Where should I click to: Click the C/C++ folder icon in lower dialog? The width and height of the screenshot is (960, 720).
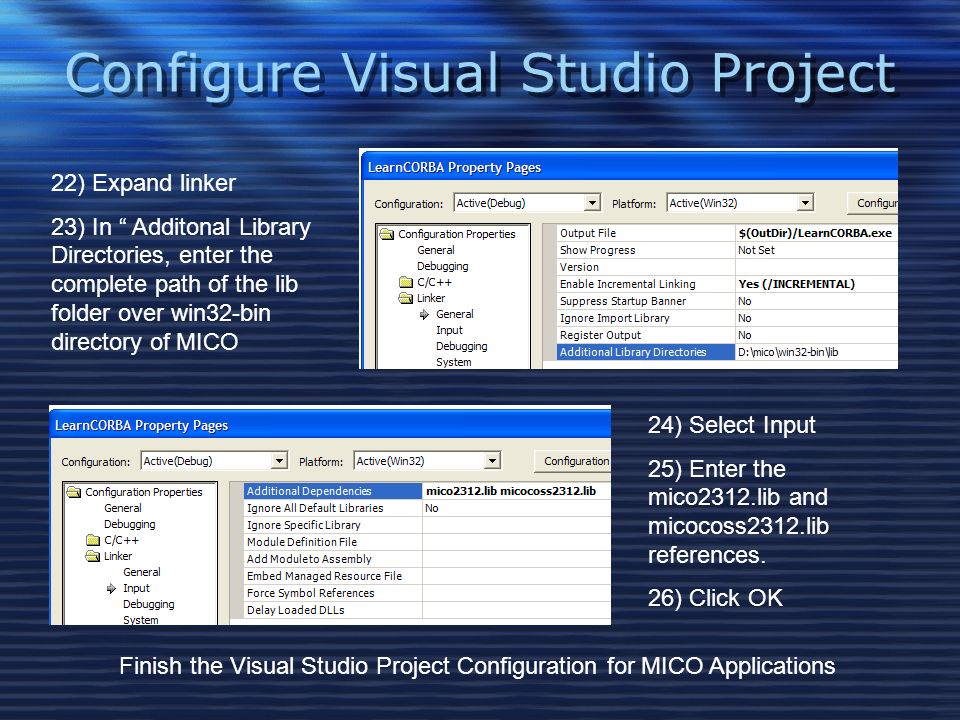(93, 540)
